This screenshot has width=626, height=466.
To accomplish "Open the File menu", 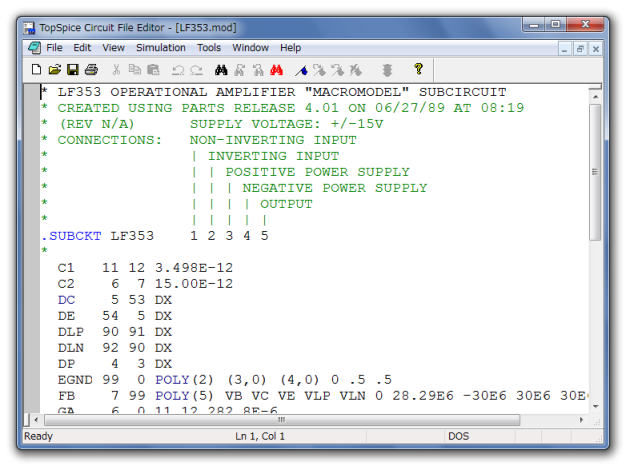I will pyautogui.click(x=54, y=48).
